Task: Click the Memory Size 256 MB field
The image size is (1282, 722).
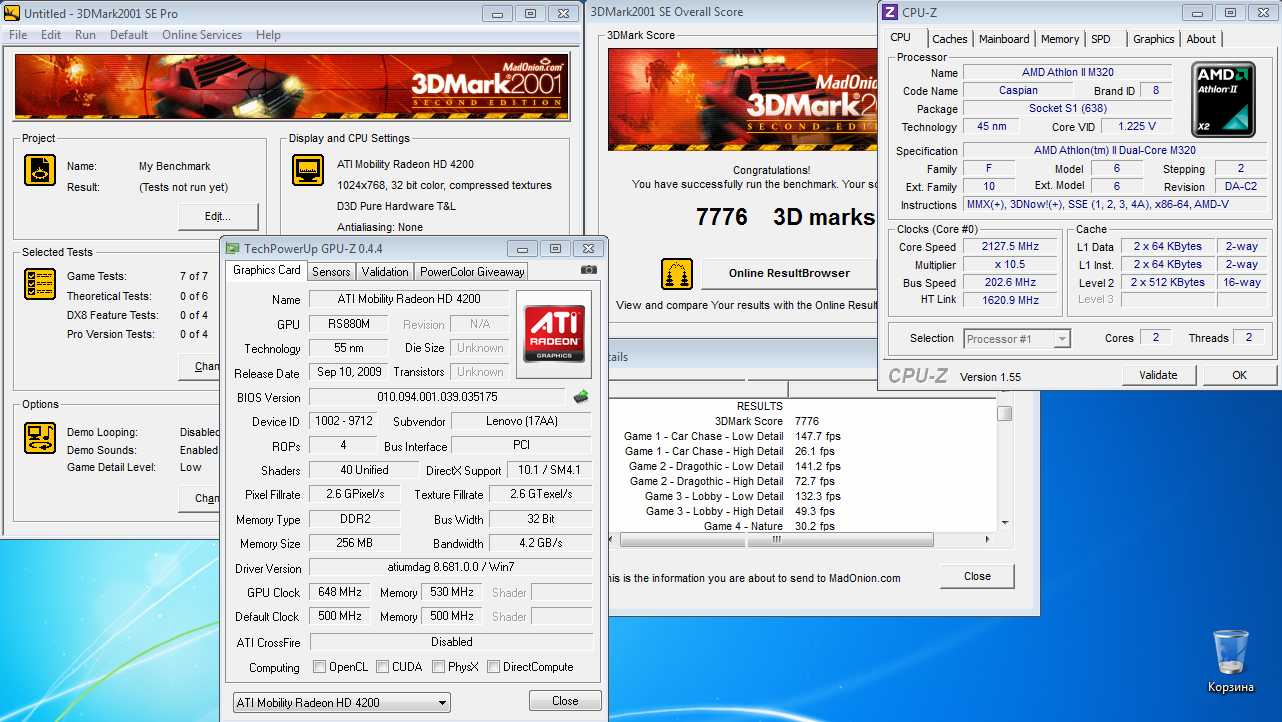Action: (x=355, y=543)
